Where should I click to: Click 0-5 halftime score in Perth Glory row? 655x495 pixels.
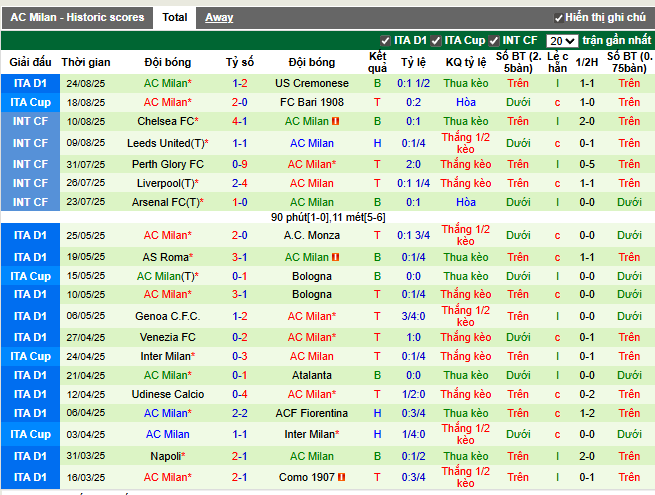[586, 164]
